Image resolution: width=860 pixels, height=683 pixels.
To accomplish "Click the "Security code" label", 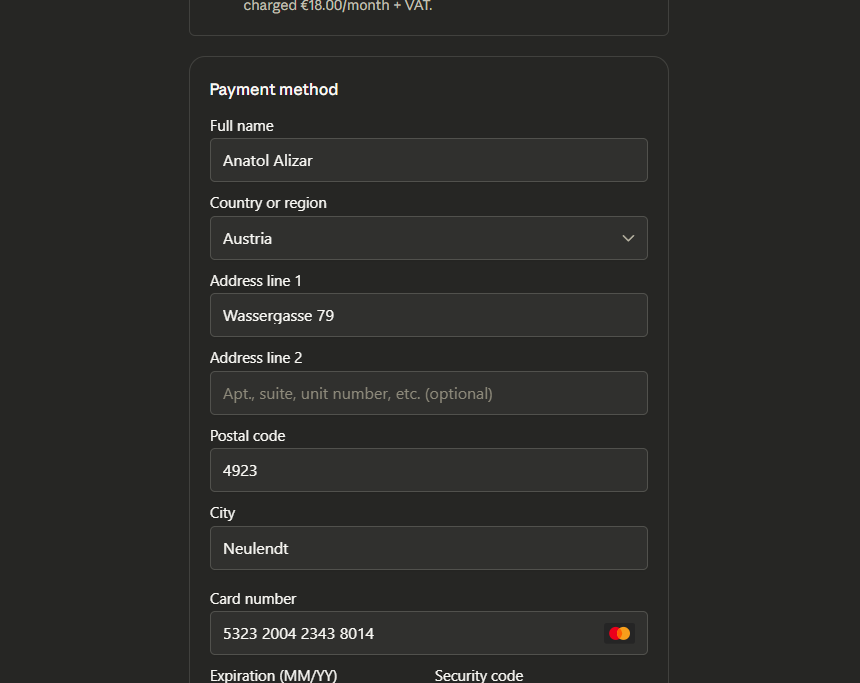I will (479, 675).
